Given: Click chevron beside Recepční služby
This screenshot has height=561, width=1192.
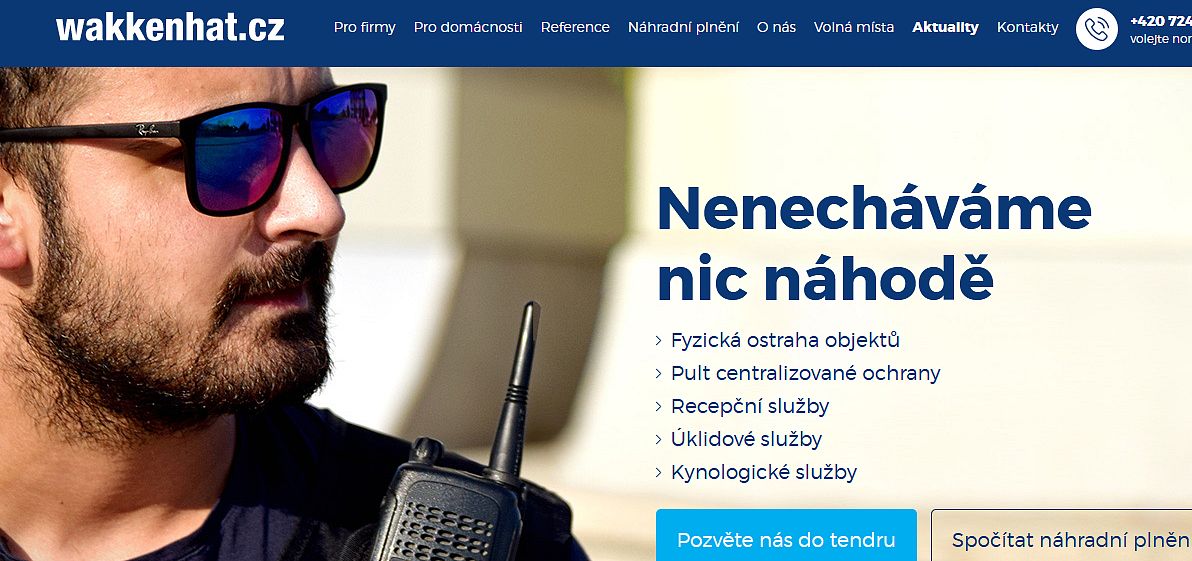Looking at the screenshot, I should pos(658,407).
